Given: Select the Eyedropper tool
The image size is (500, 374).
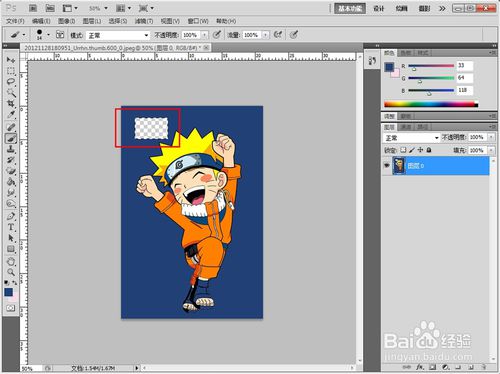Looking at the screenshot, I should coord(11,115).
